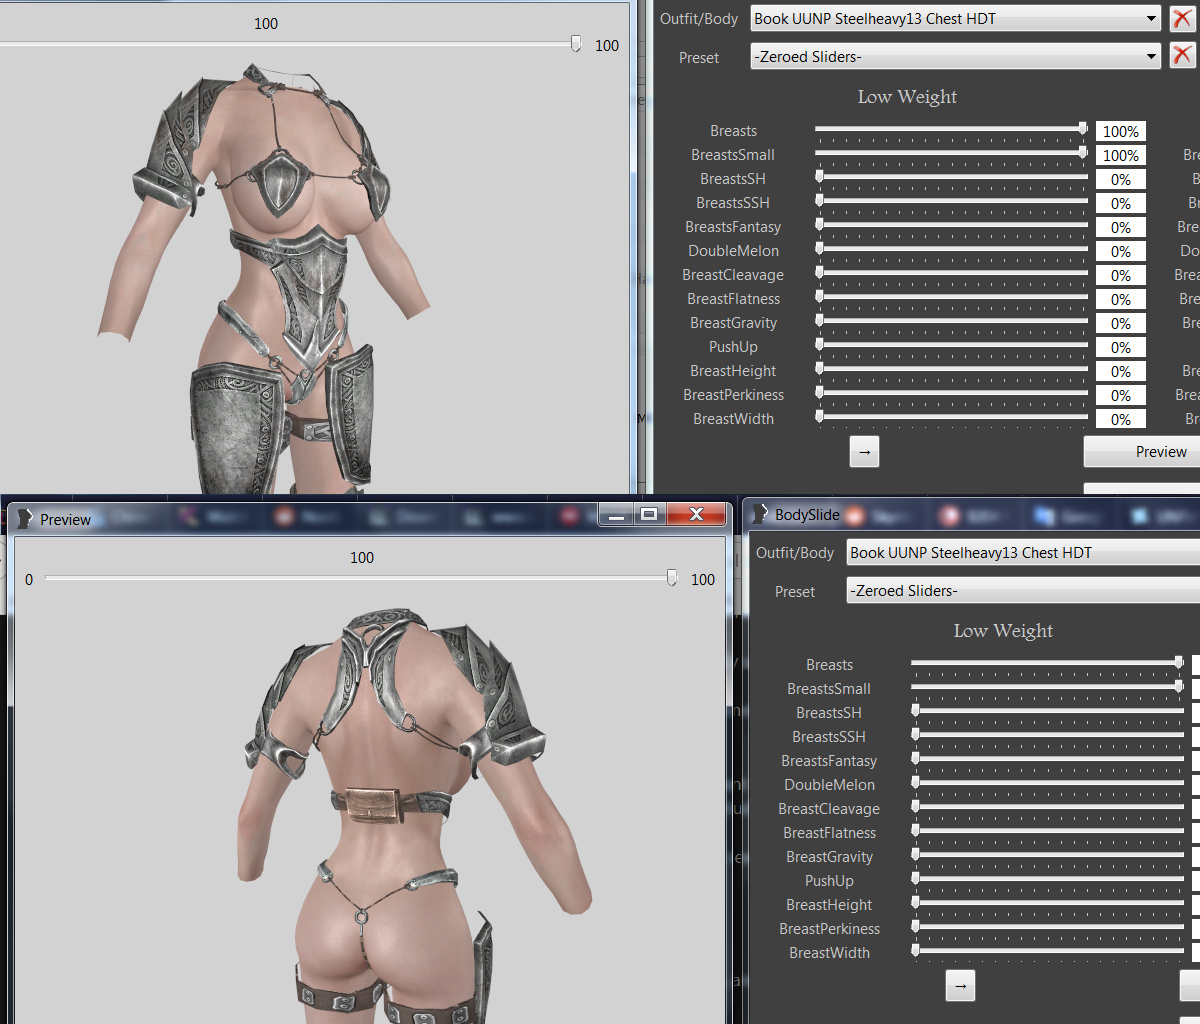1200x1024 pixels.
Task: Click weight slider in bottom Preview window
Action: [x=361, y=578]
